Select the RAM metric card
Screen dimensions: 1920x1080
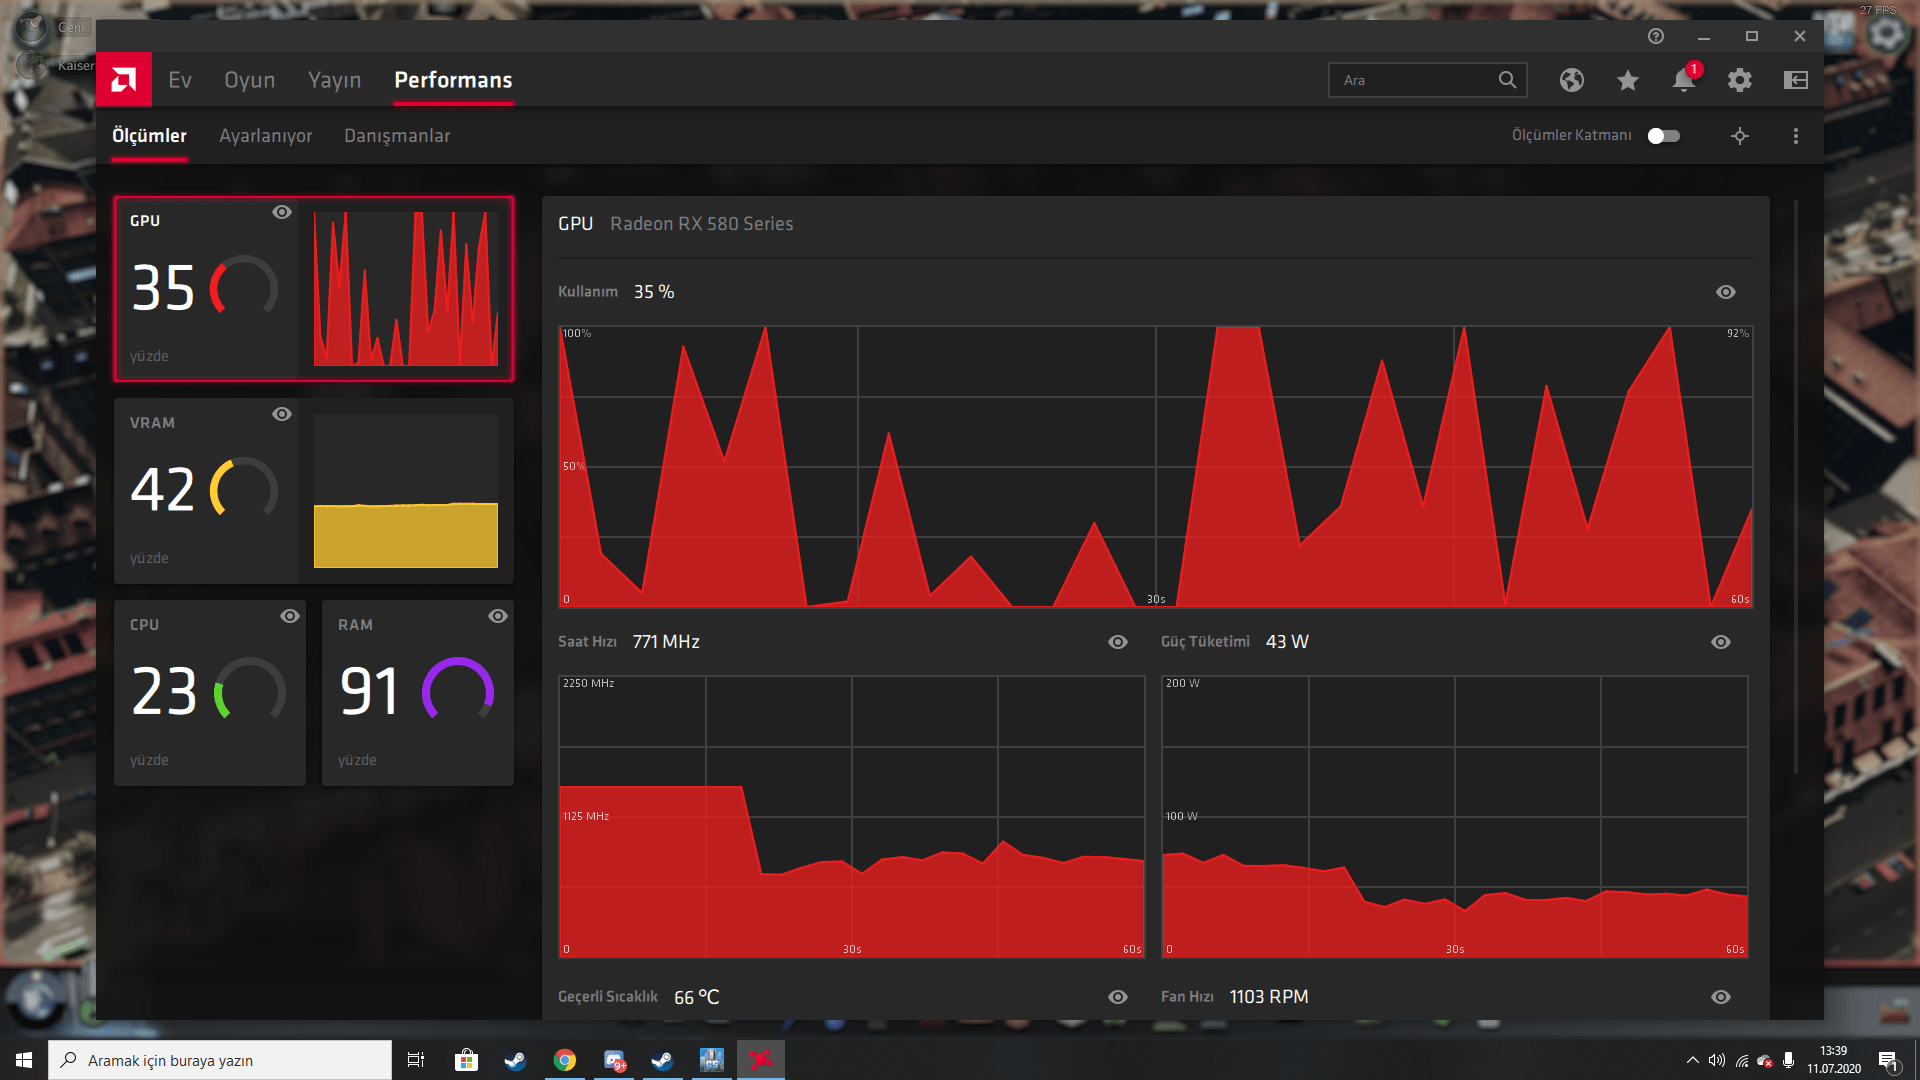coord(417,692)
